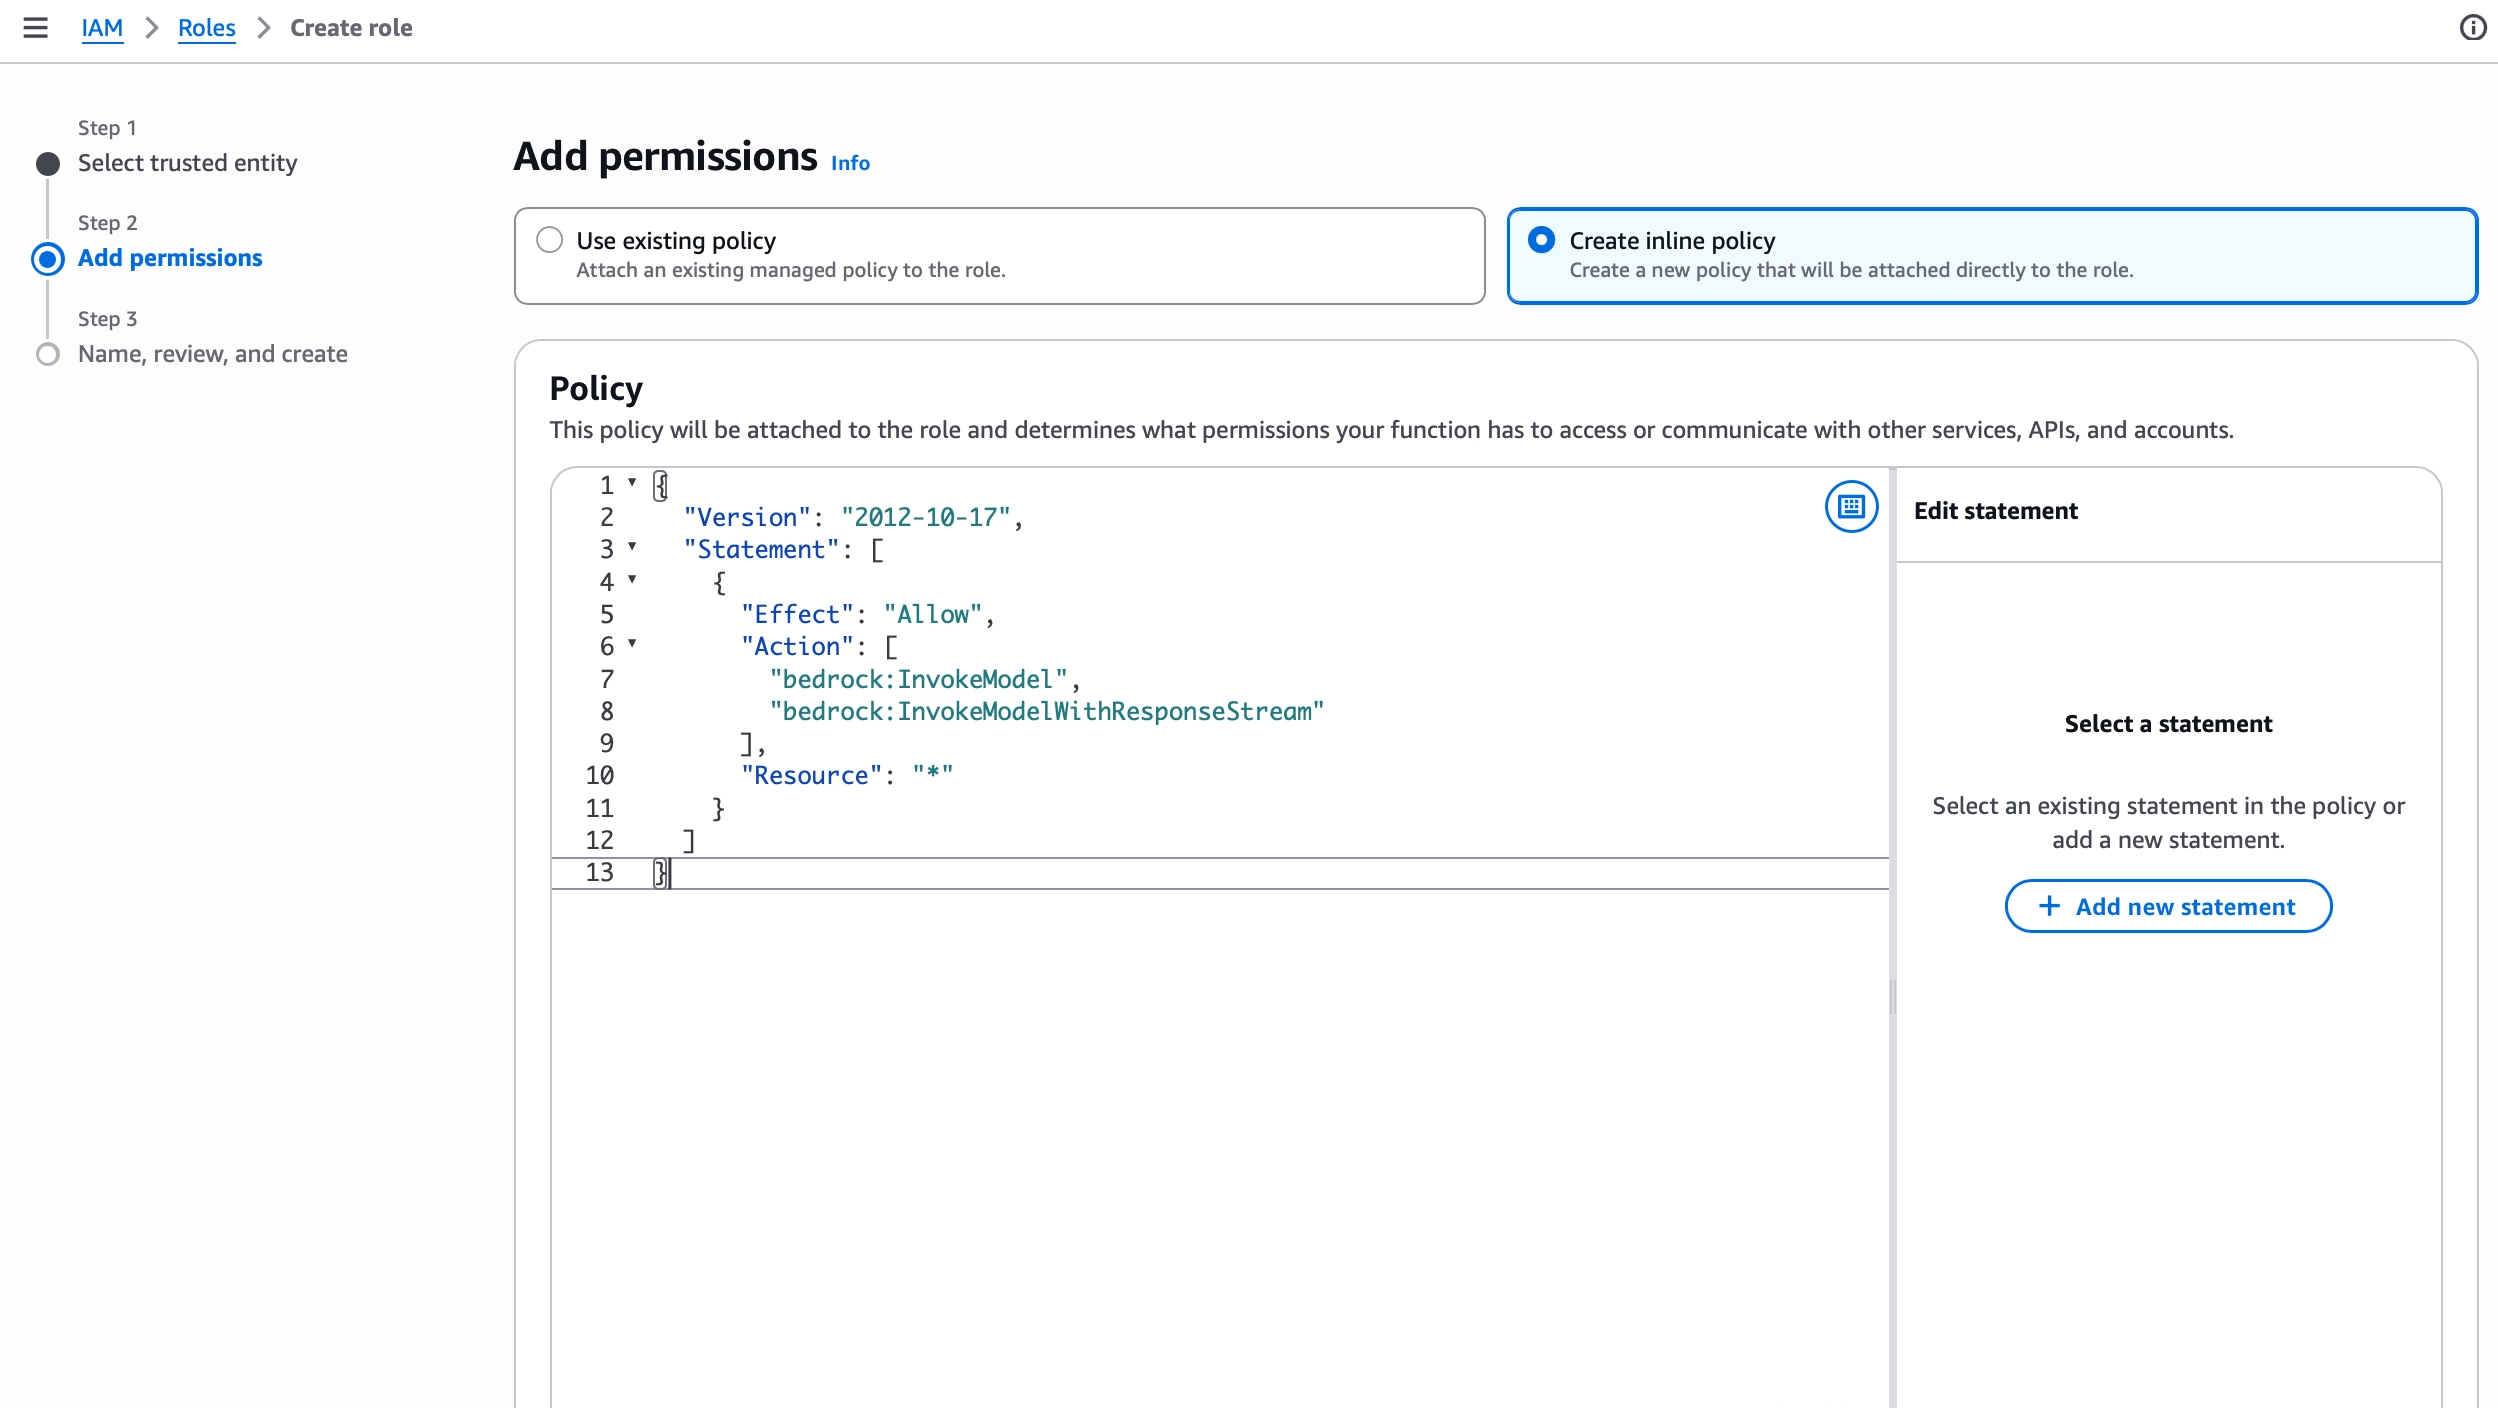This screenshot has width=2498, height=1408.
Task: Place cursor on line 13 closing brace
Action: click(x=661, y=873)
